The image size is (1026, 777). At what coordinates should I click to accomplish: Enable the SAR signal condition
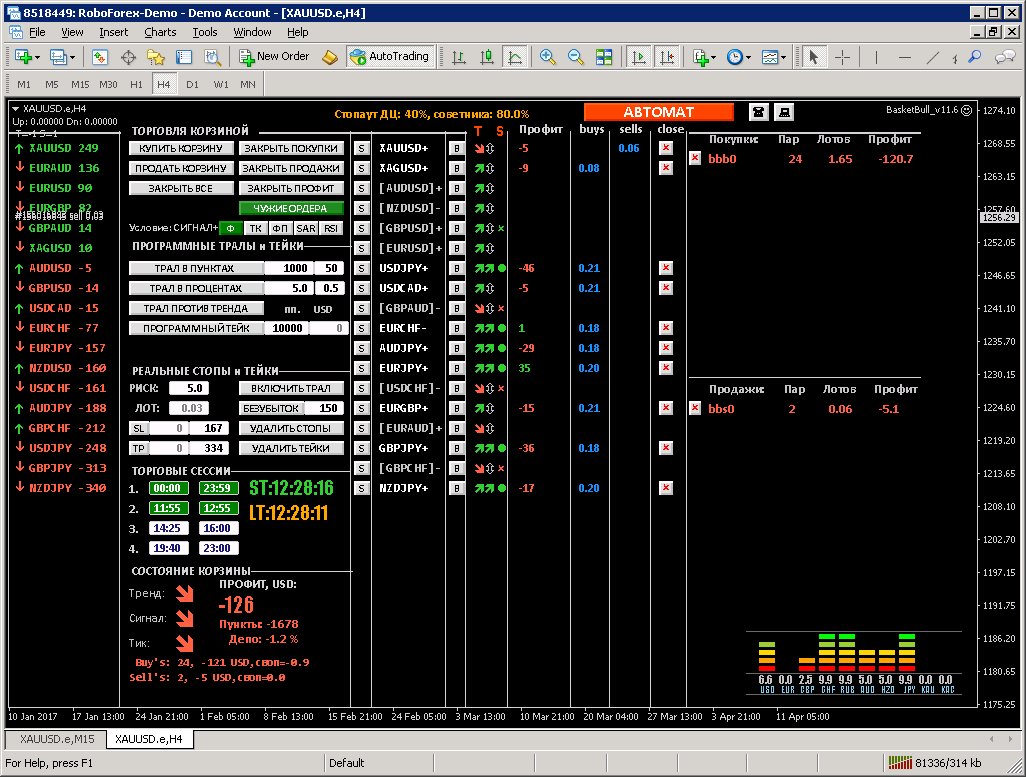point(306,228)
